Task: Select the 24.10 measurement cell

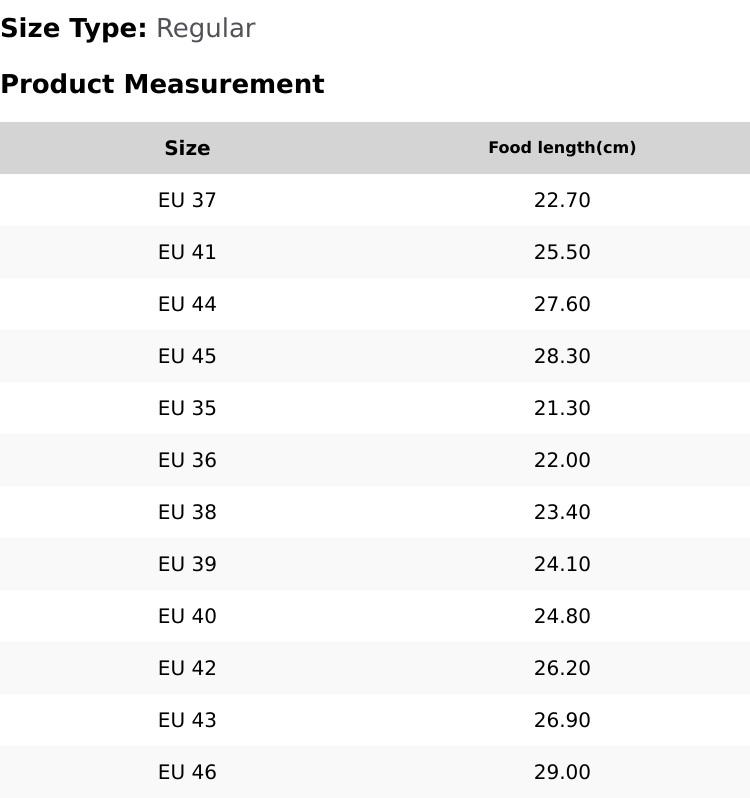Action: pos(562,564)
